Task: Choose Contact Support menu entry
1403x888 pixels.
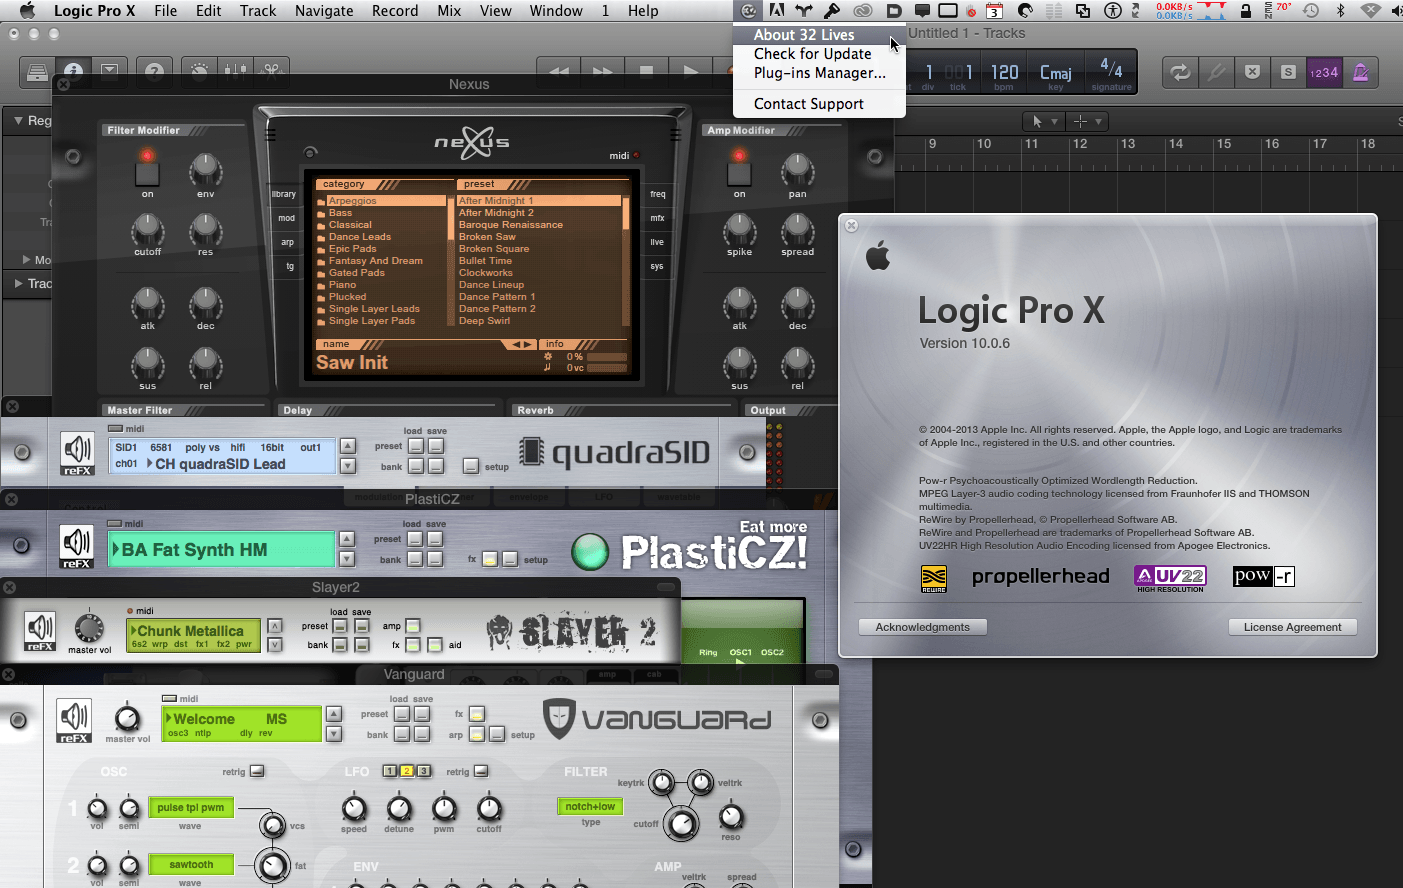Action: coord(819,104)
